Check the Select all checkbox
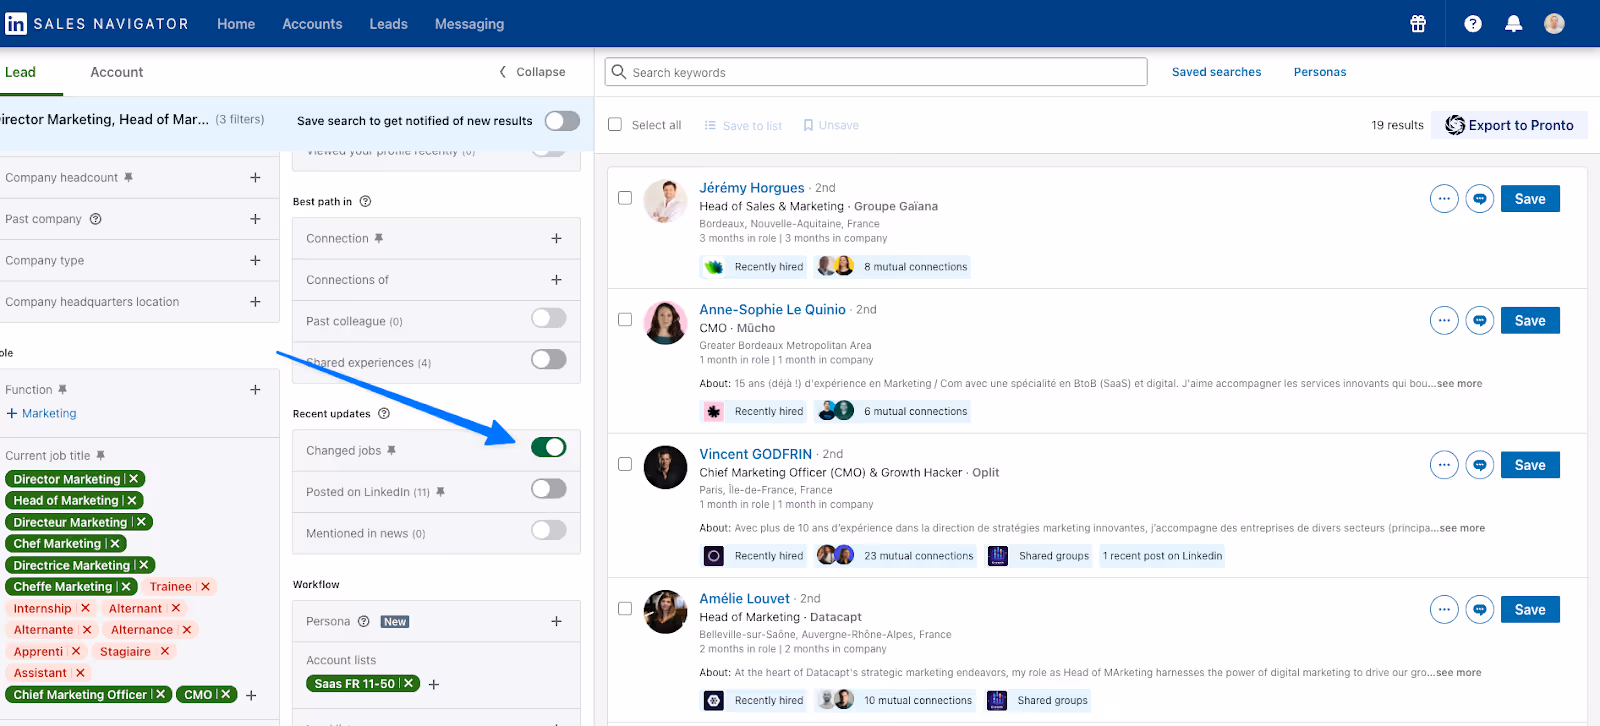This screenshot has width=1600, height=726. coord(615,125)
